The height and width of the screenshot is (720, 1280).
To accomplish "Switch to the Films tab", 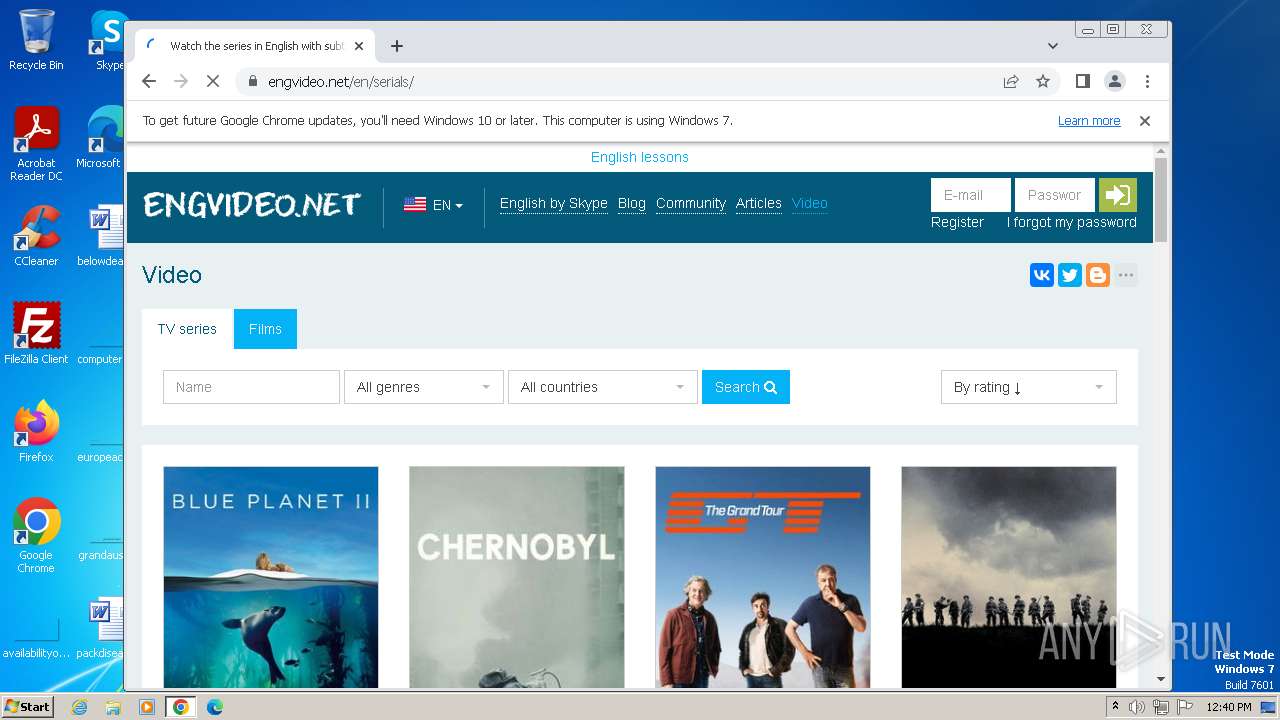I will (x=265, y=329).
